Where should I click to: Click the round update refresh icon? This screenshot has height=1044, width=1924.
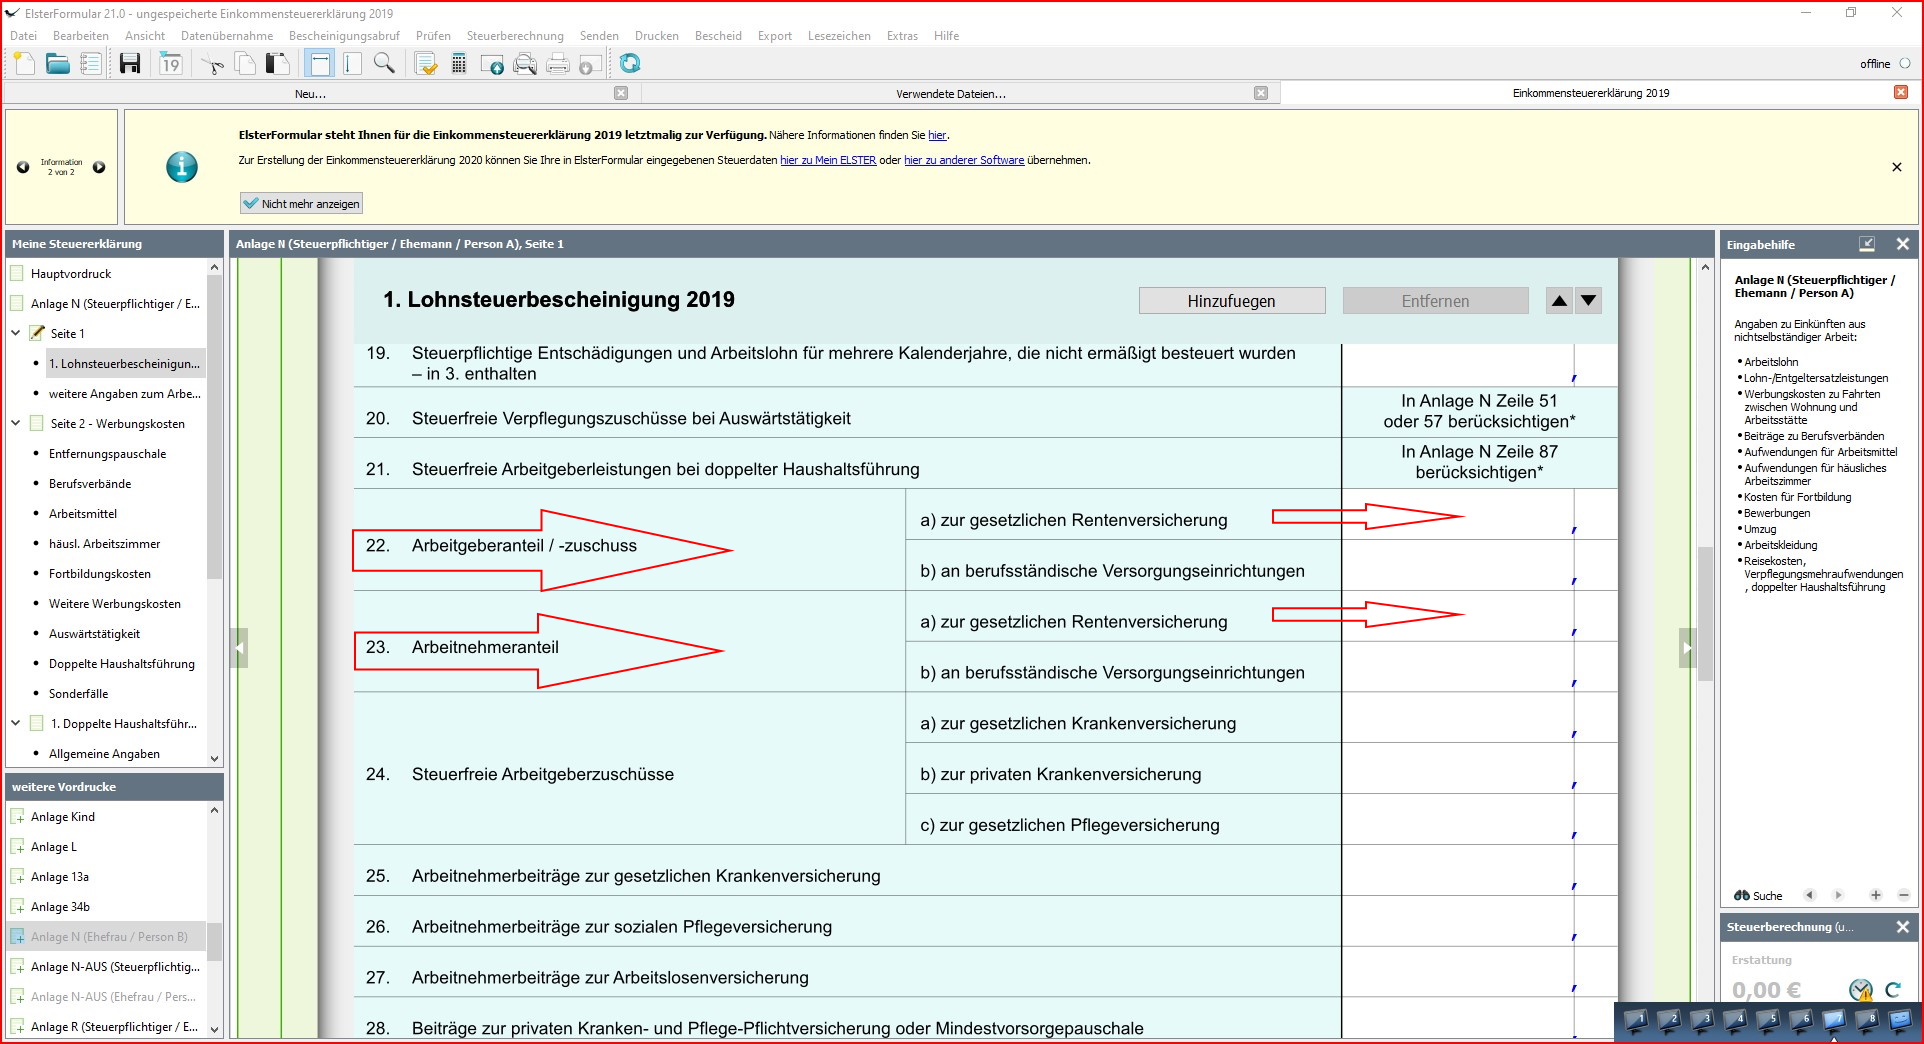pyautogui.click(x=630, y=64)
